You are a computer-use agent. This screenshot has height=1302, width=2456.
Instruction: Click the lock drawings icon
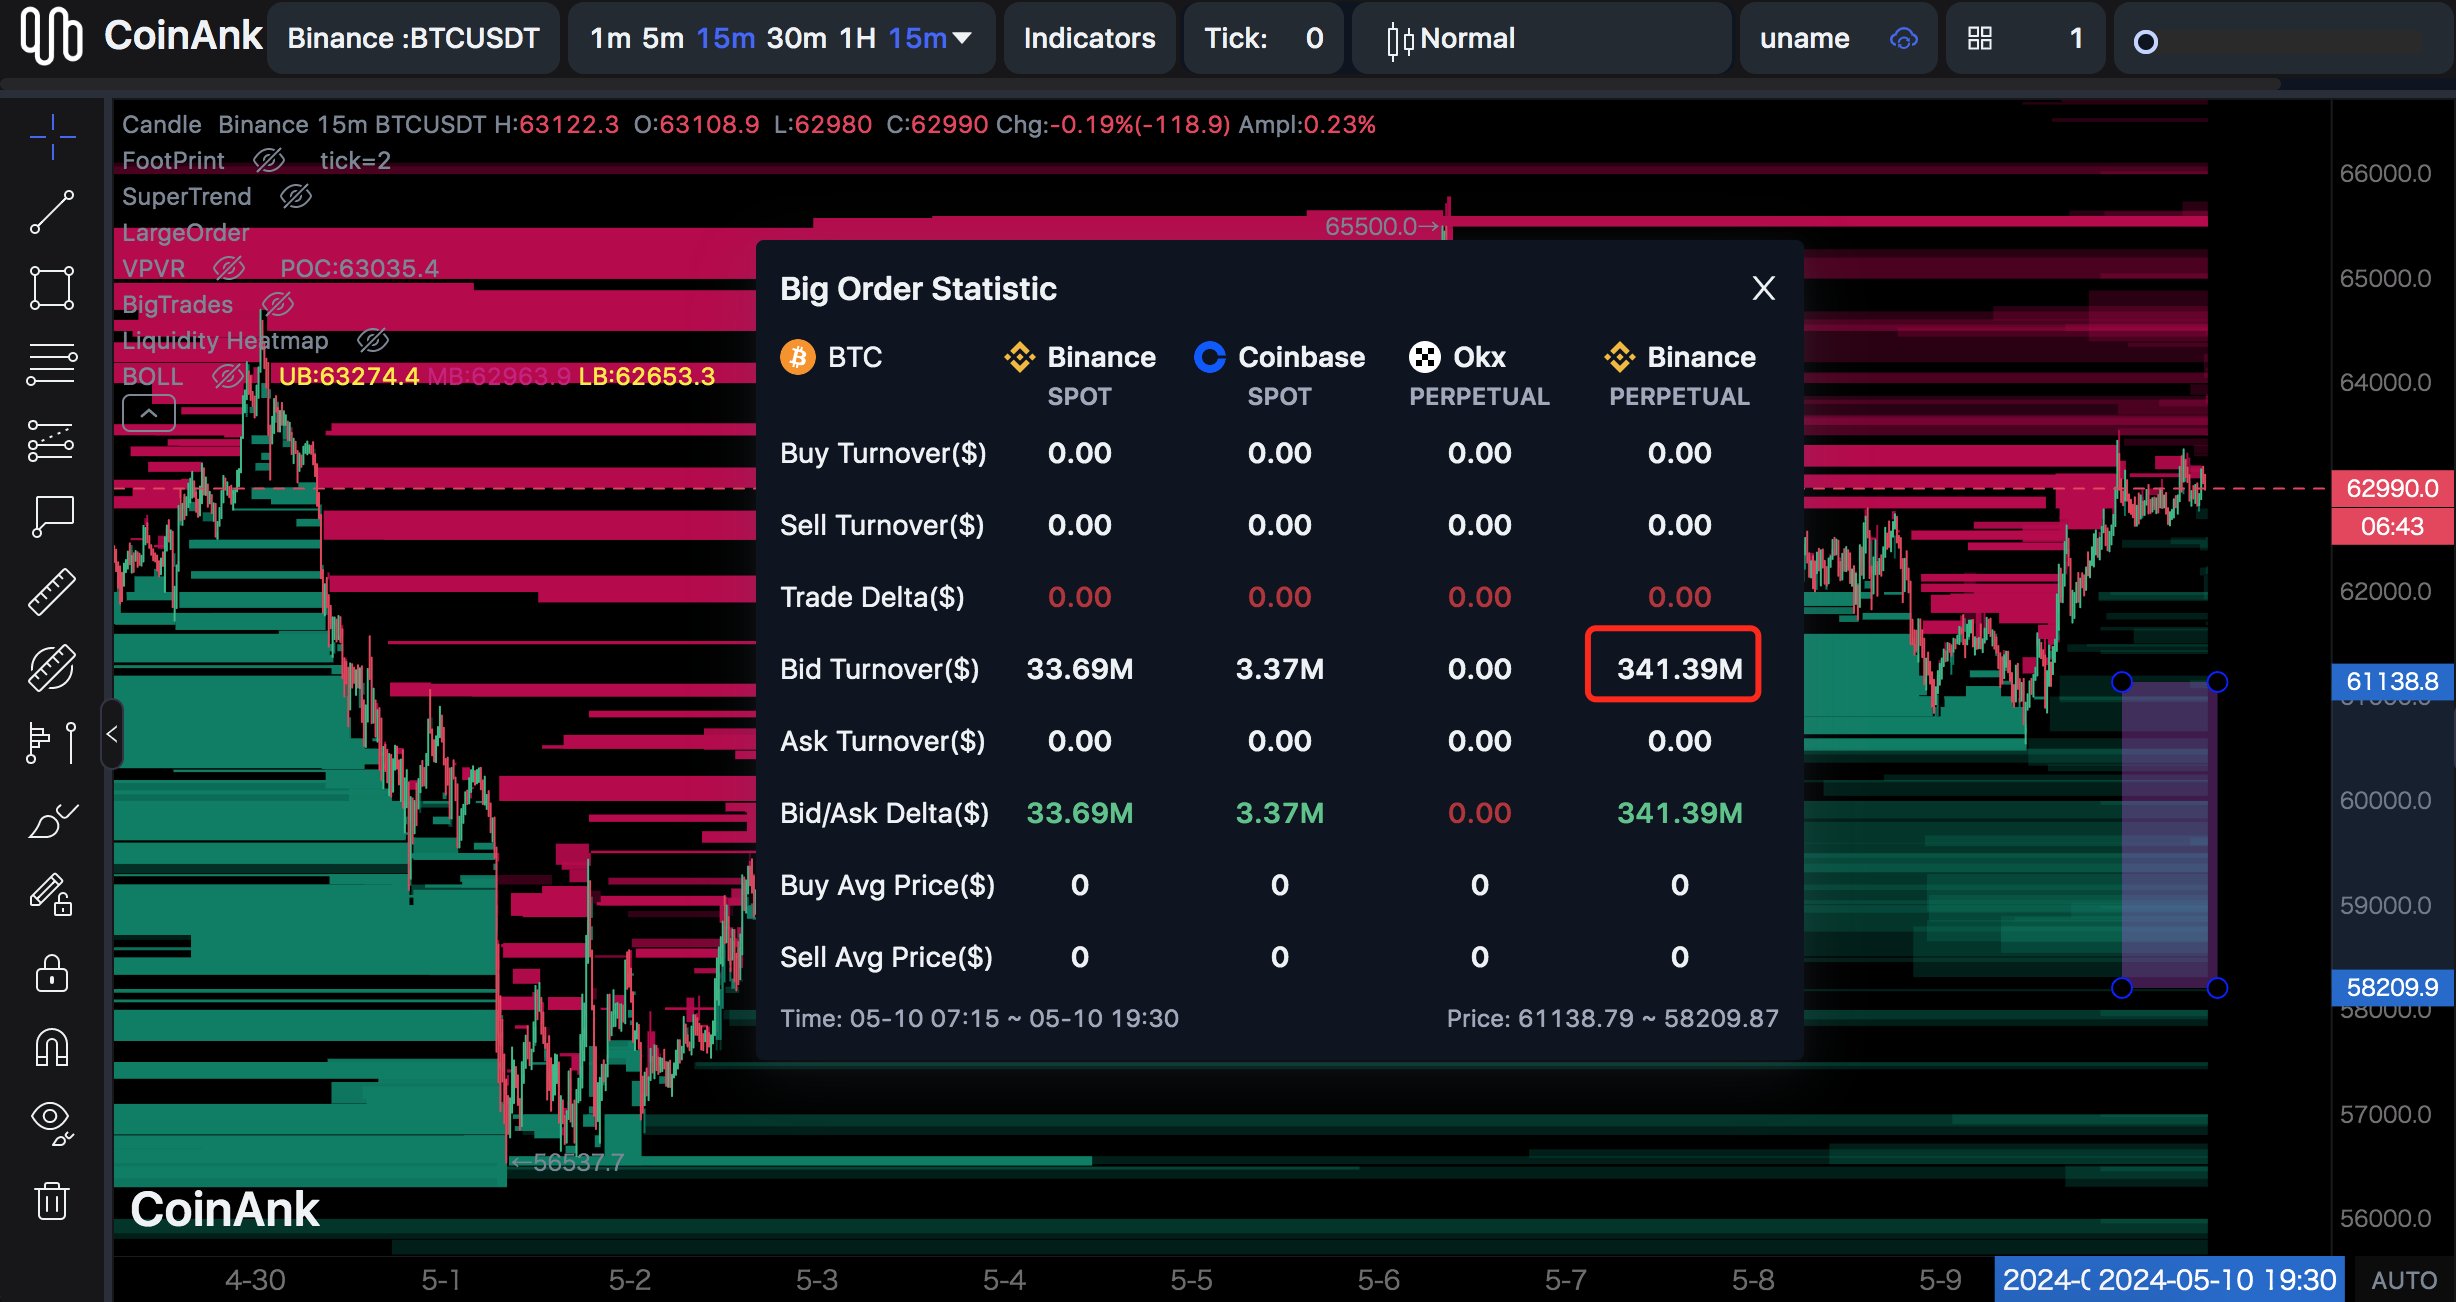pos(51,973)
